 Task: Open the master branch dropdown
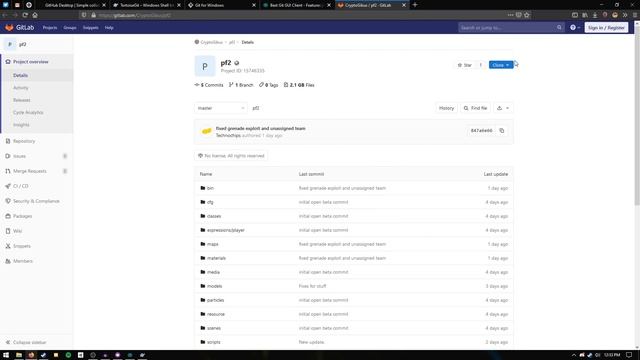coord(220,108)
